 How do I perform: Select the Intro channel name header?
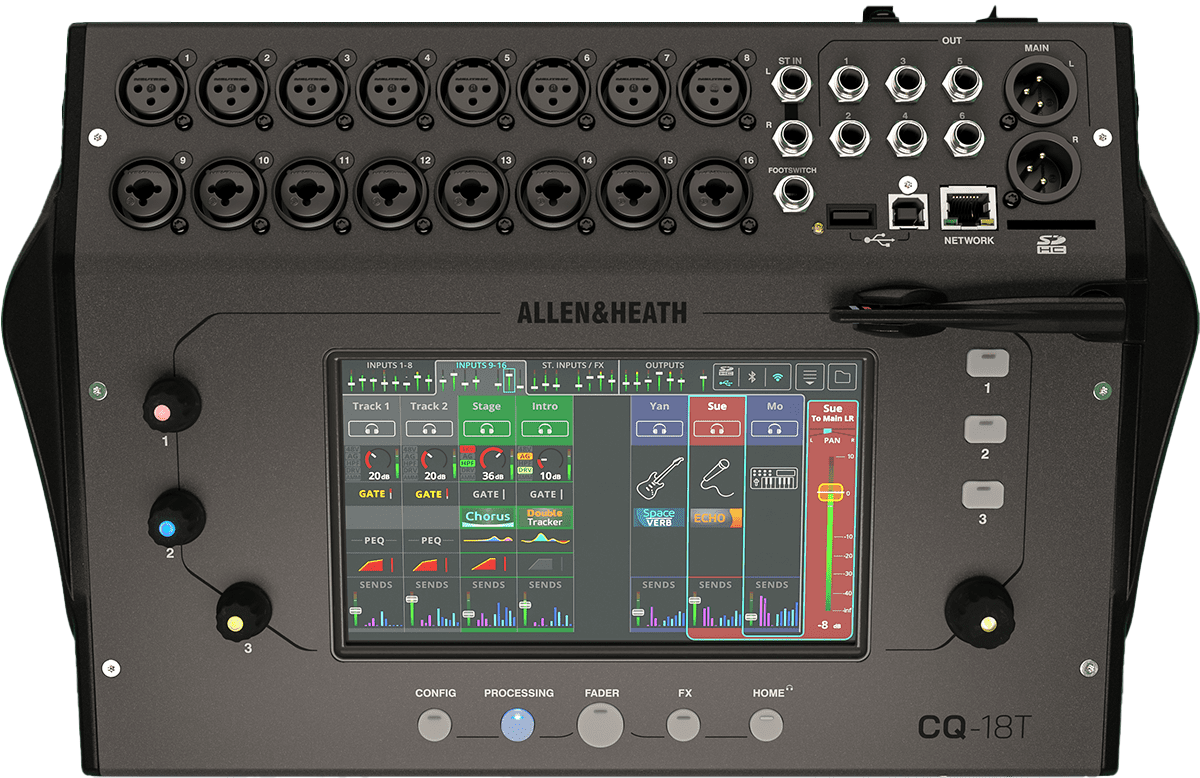(x=545, y=406)
